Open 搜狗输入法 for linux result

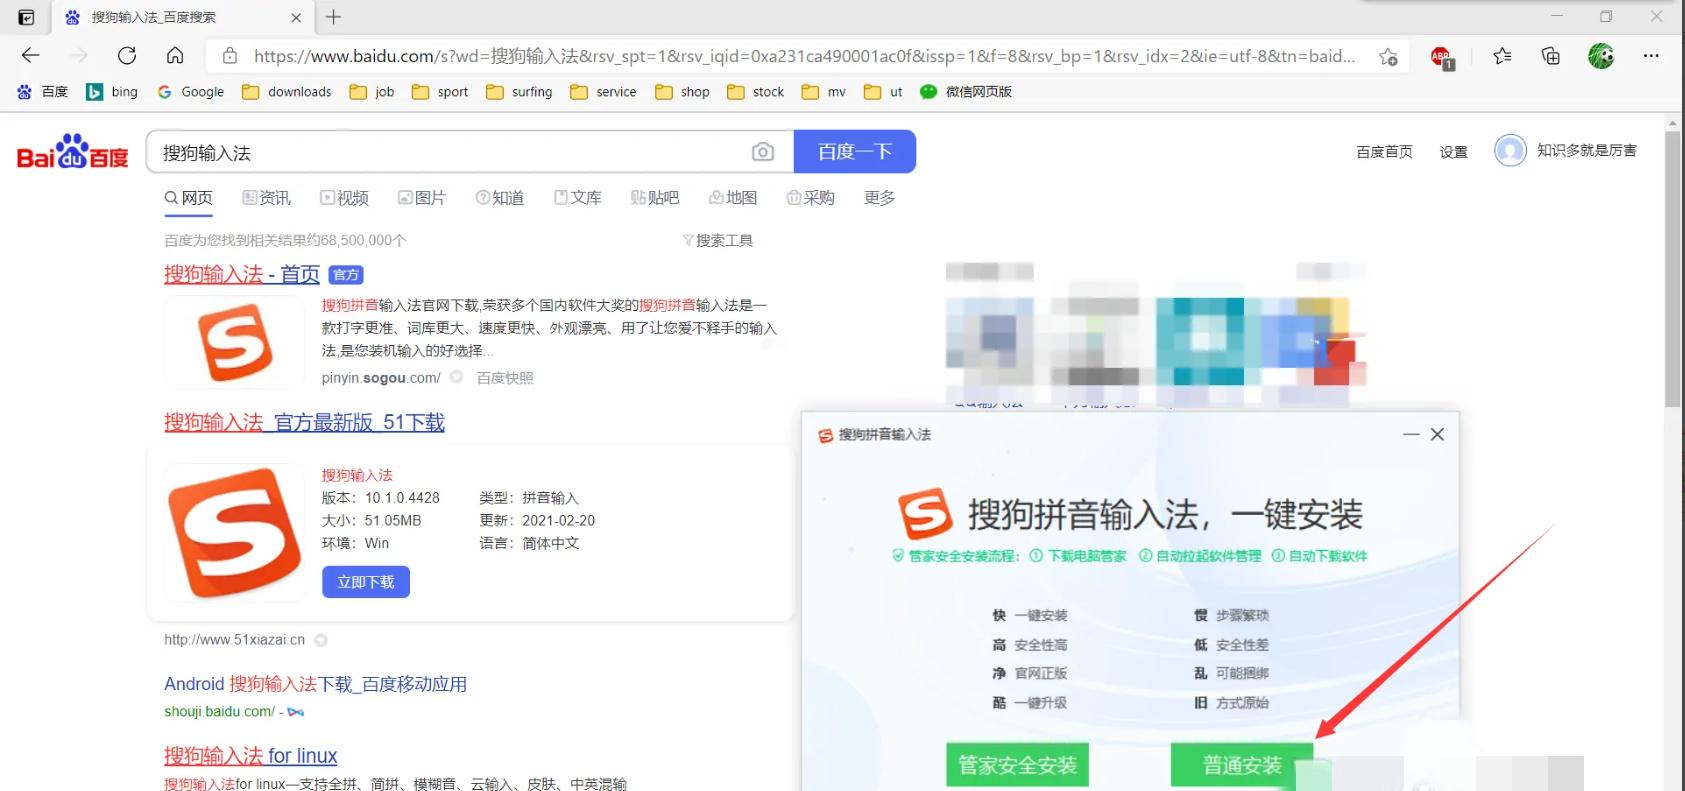click(x=250, y=755)
